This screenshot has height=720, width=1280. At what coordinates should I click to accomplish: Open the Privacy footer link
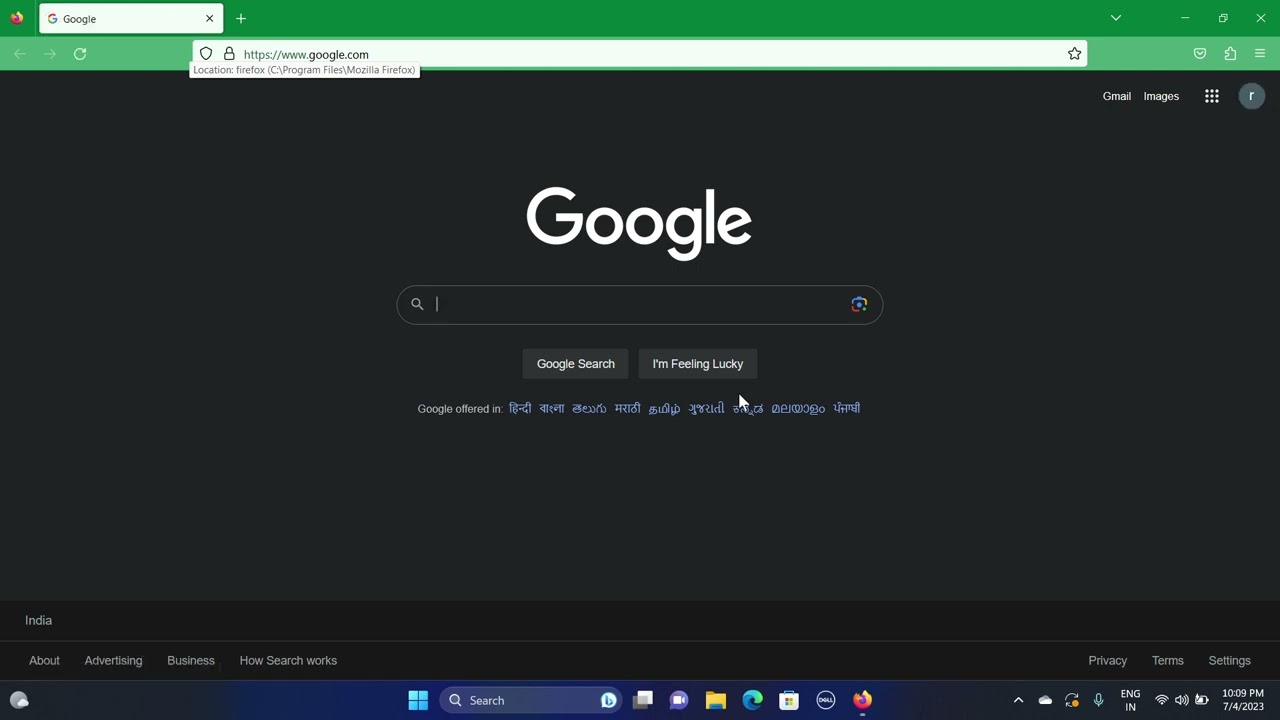(1107, 660)
